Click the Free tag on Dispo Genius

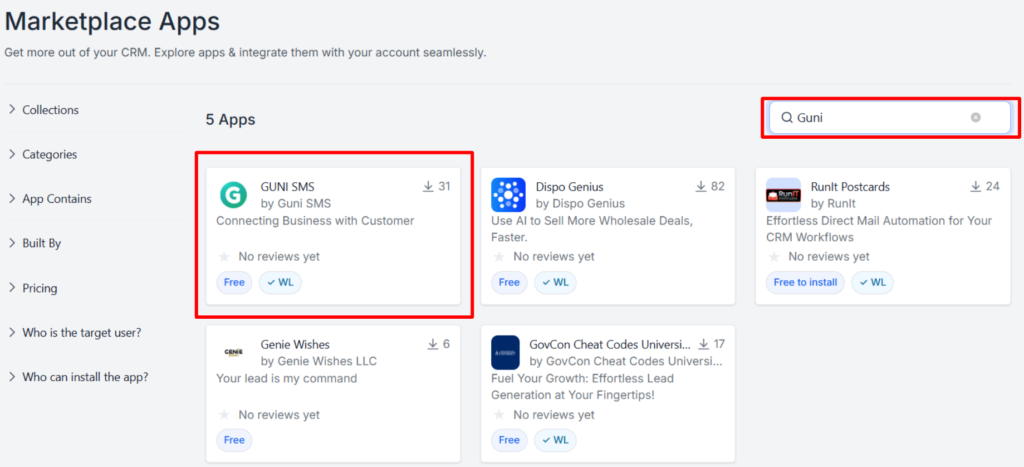(509, 283)
